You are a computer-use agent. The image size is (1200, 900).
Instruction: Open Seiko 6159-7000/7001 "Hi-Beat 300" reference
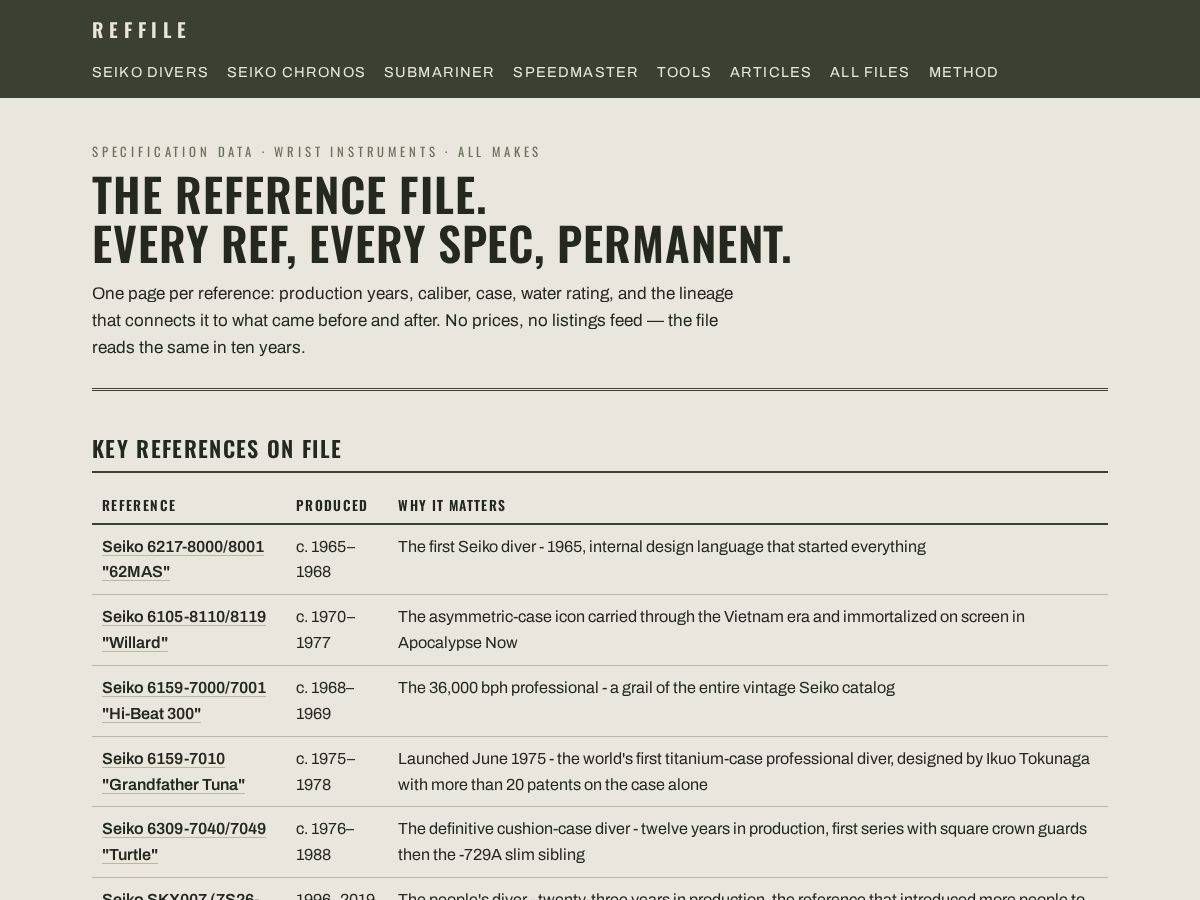click(x=184, y=701)
